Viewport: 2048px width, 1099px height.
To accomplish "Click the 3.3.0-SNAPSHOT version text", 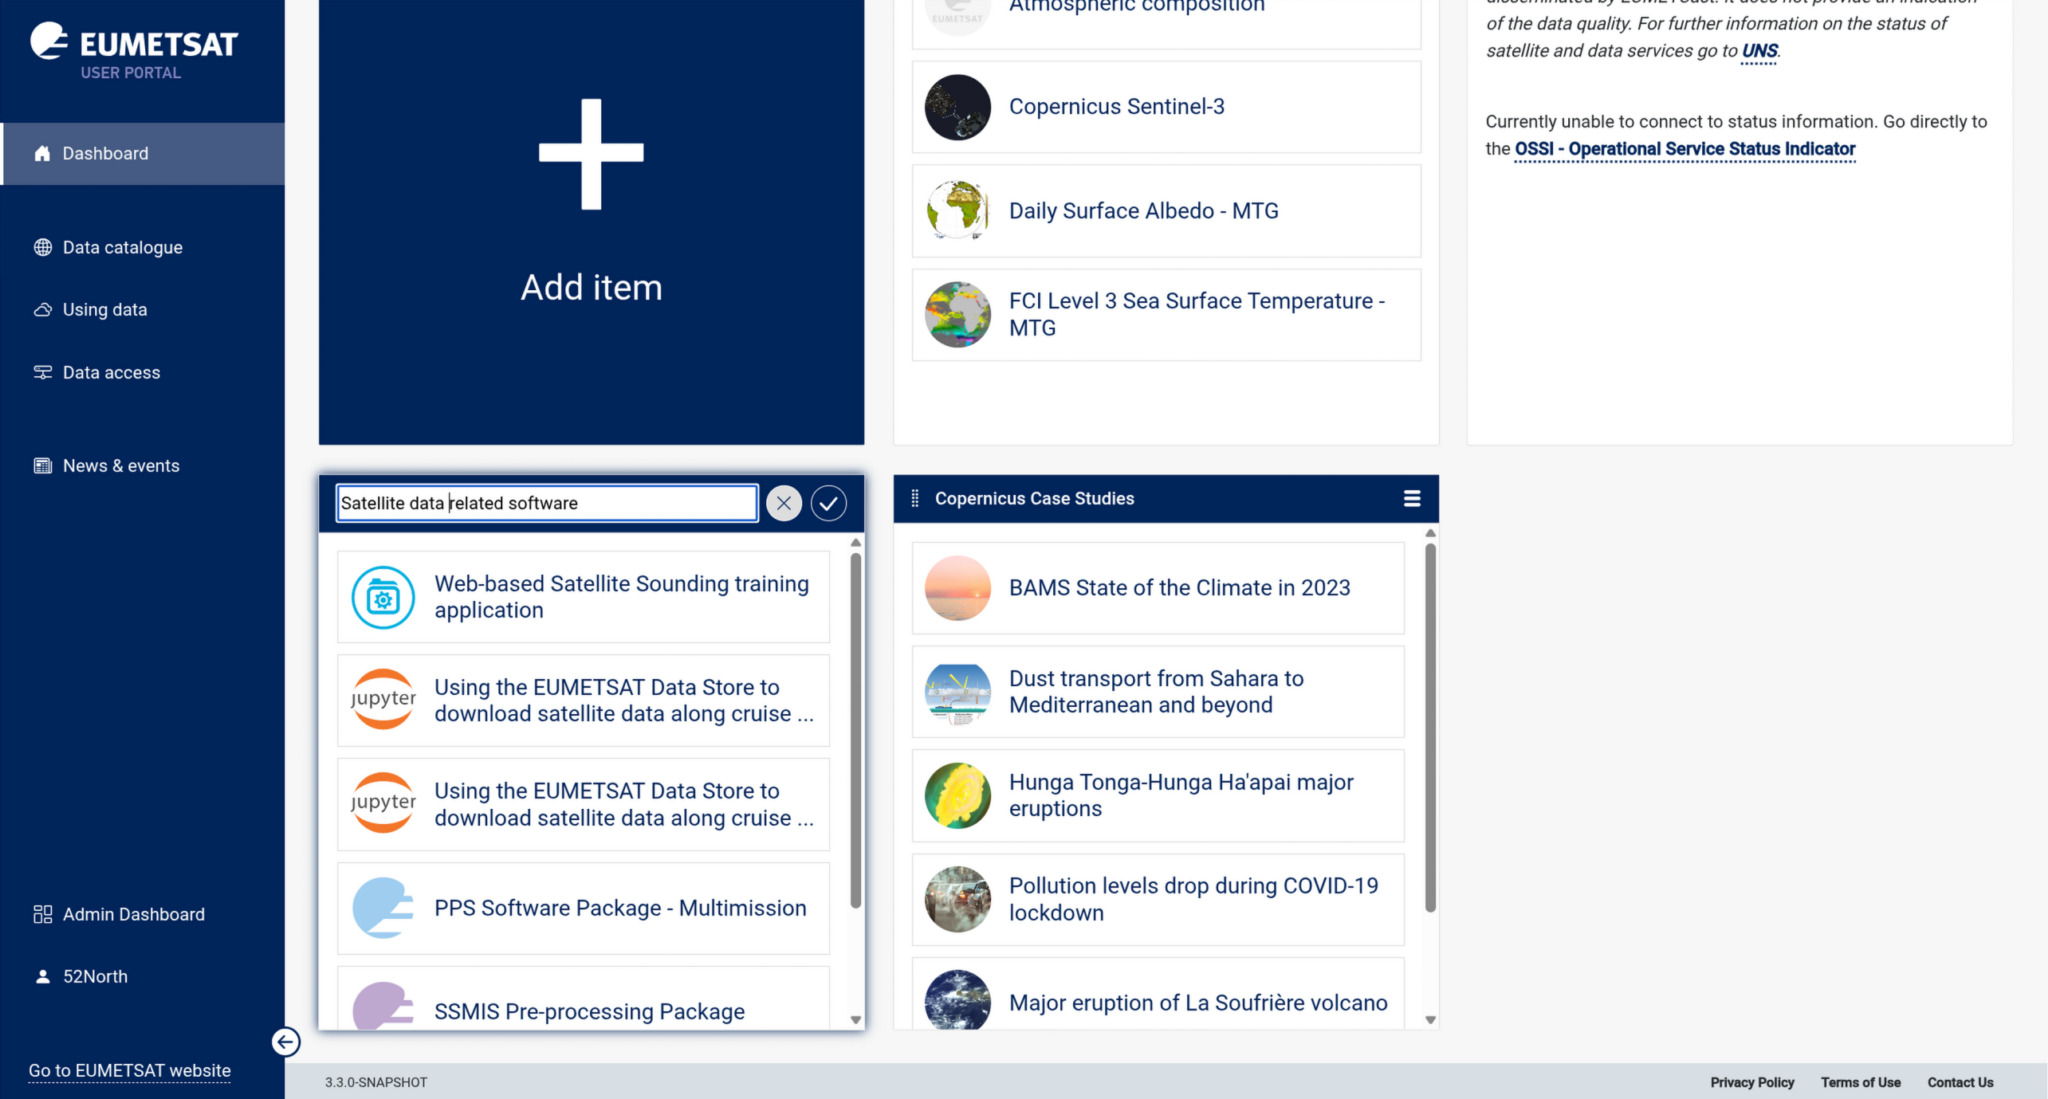I will click(x=376, y=1082).
